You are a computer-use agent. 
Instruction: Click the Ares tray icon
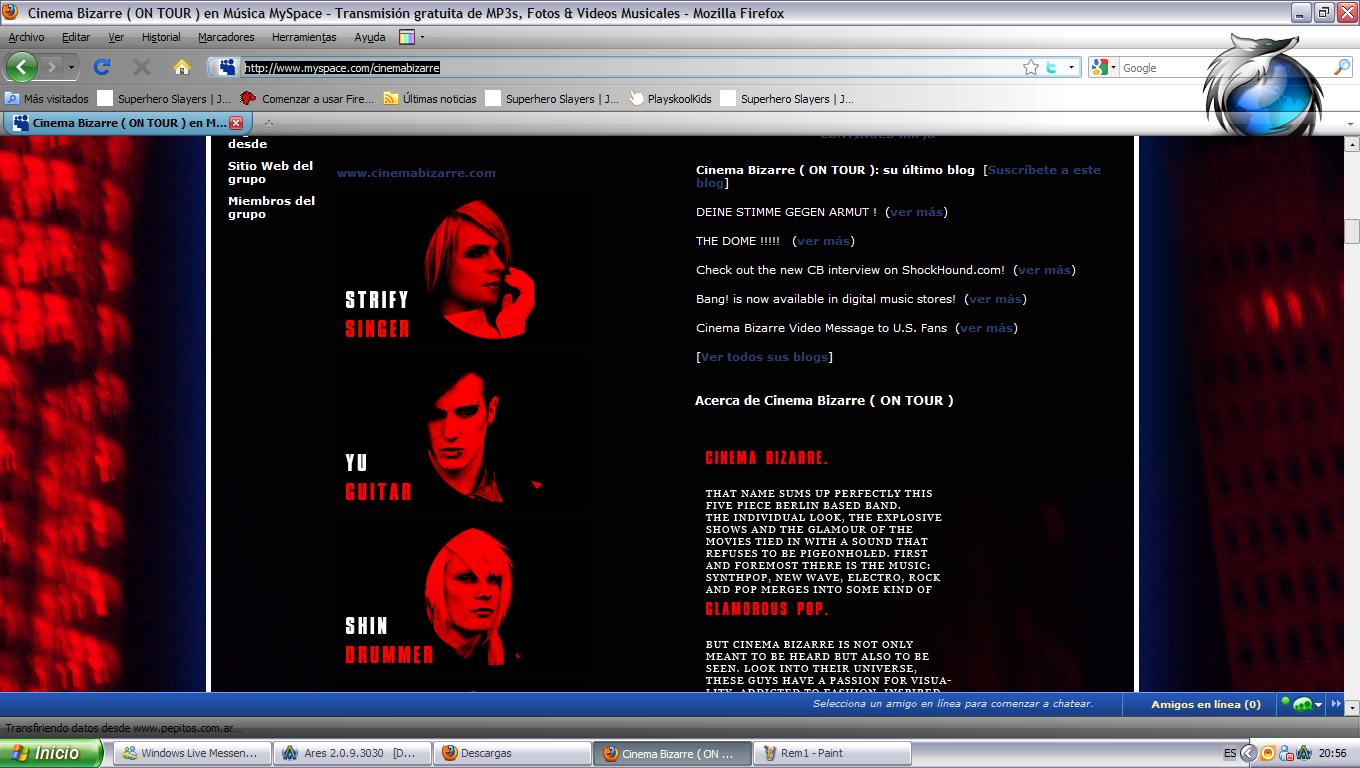point(1304,753)
